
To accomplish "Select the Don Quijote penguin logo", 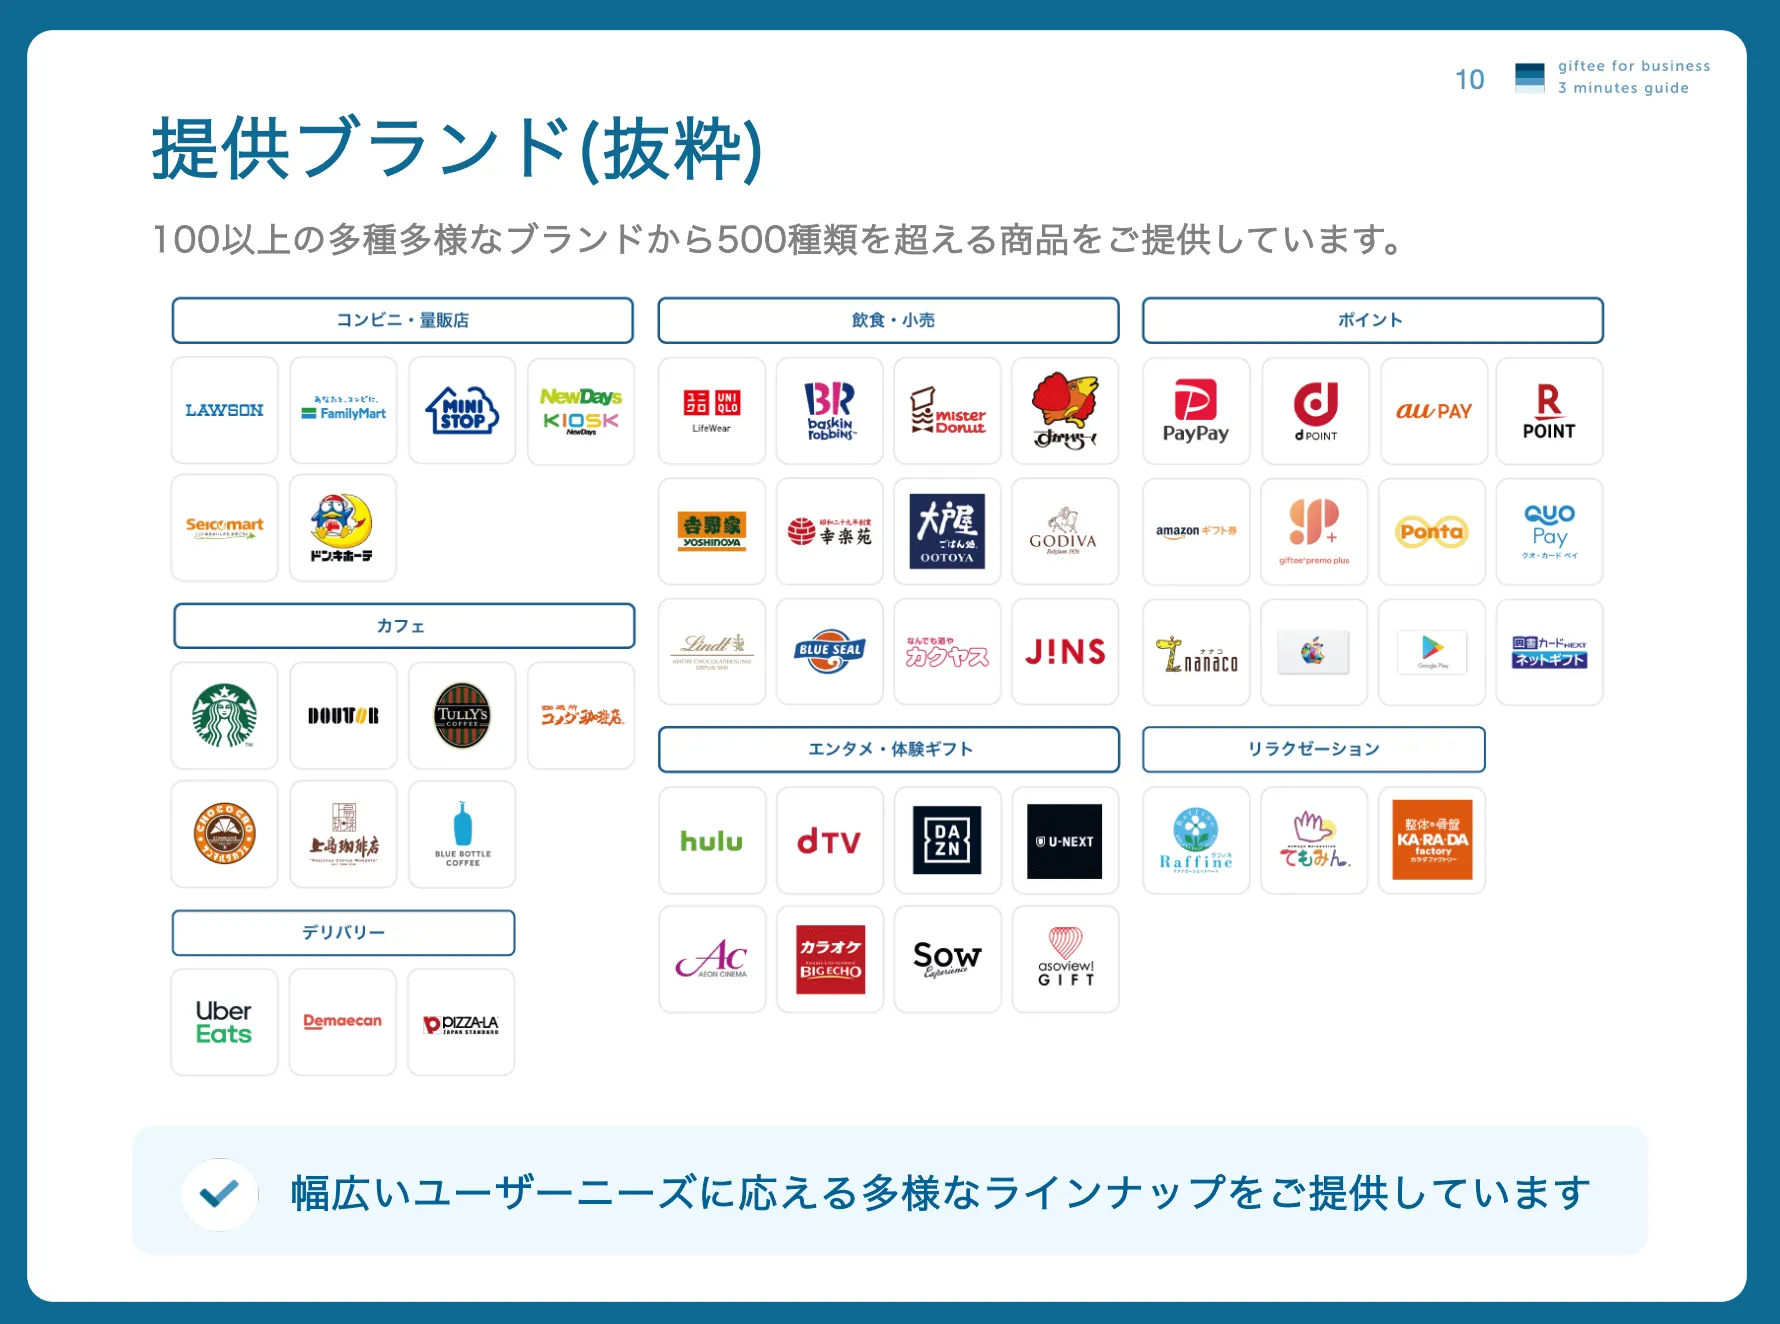I will tap(342, 527).
